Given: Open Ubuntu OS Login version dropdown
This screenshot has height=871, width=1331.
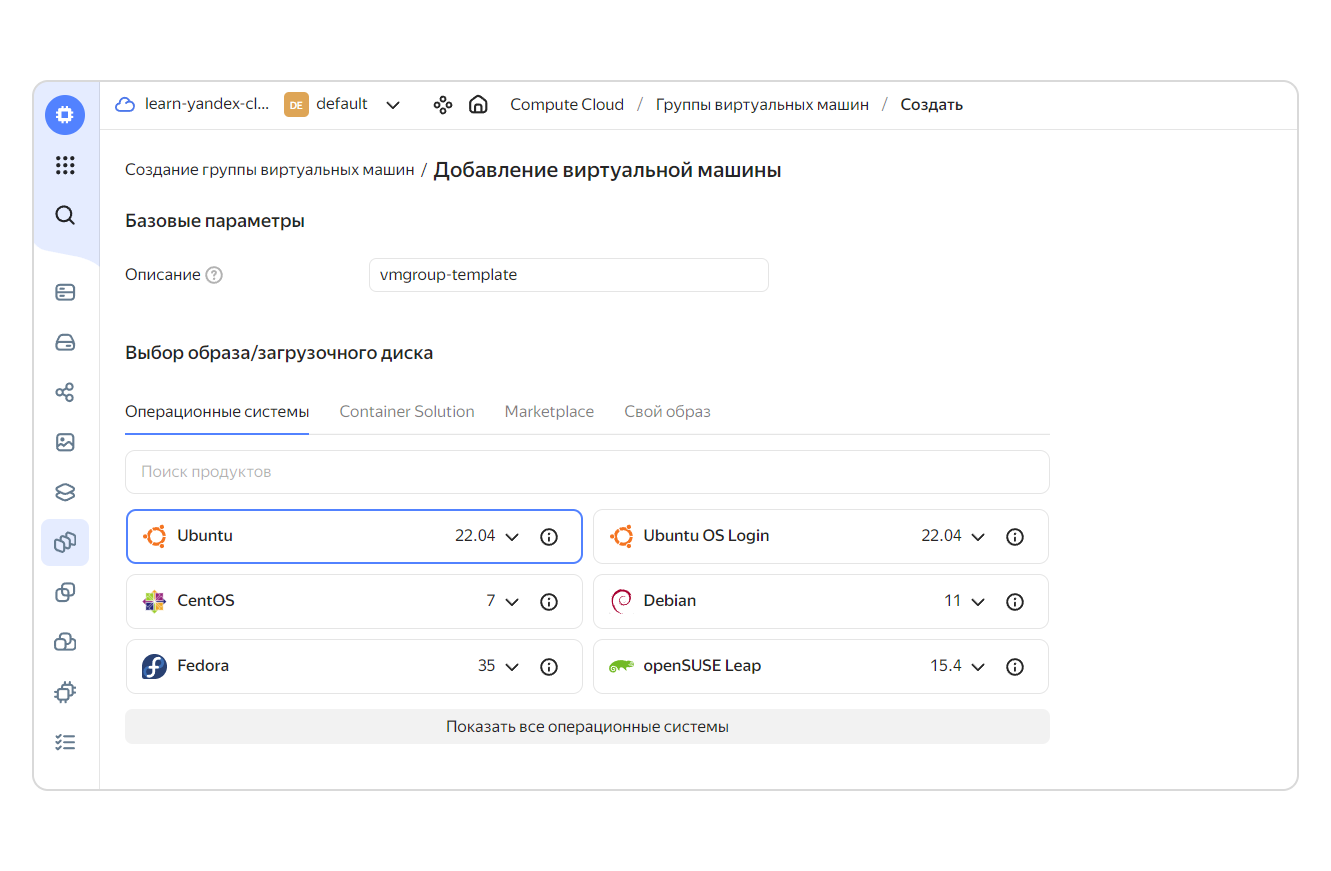Looking at the screenshot, I should tap(954, 536).
